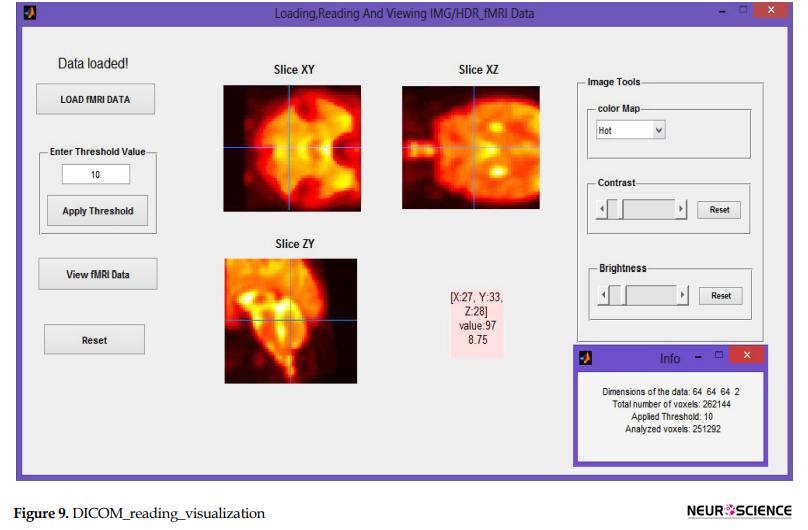Click the MATLAB icon in main title bar

click(30, 13)
